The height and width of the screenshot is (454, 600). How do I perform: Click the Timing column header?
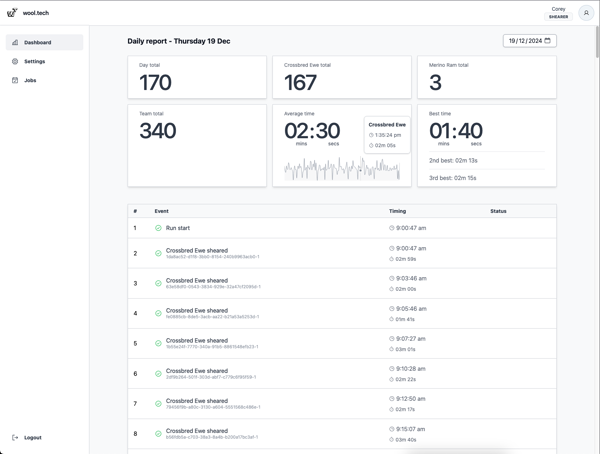pos(397,211)
